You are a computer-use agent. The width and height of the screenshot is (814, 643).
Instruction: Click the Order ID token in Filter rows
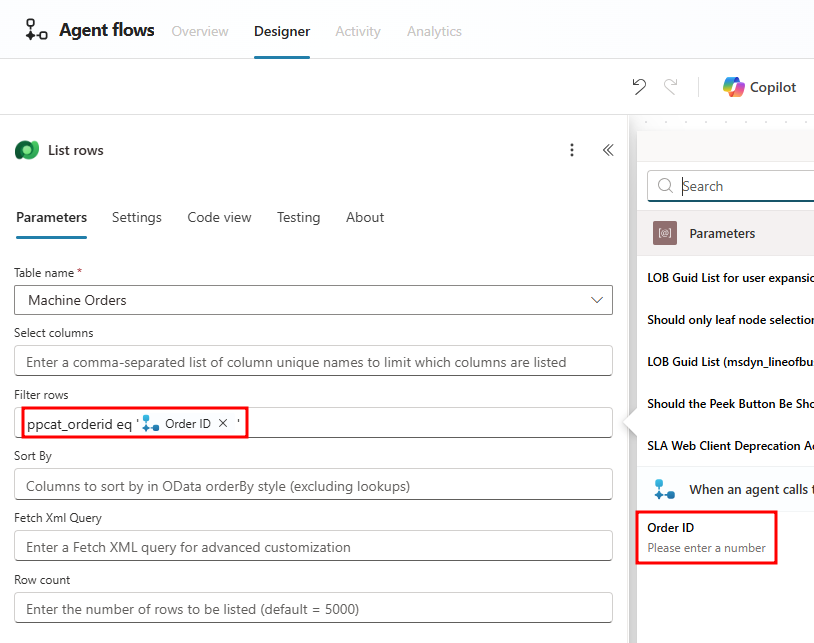tap(183, 423)
